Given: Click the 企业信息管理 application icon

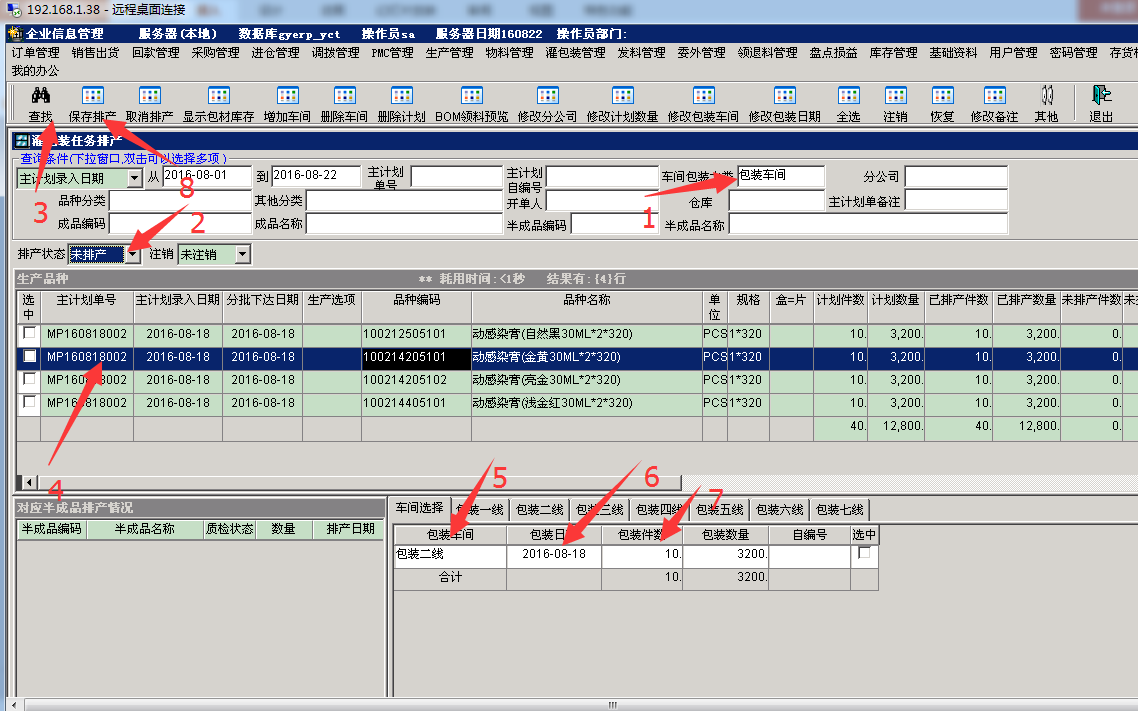Looking at the screenshot, I should pos(15,33).
